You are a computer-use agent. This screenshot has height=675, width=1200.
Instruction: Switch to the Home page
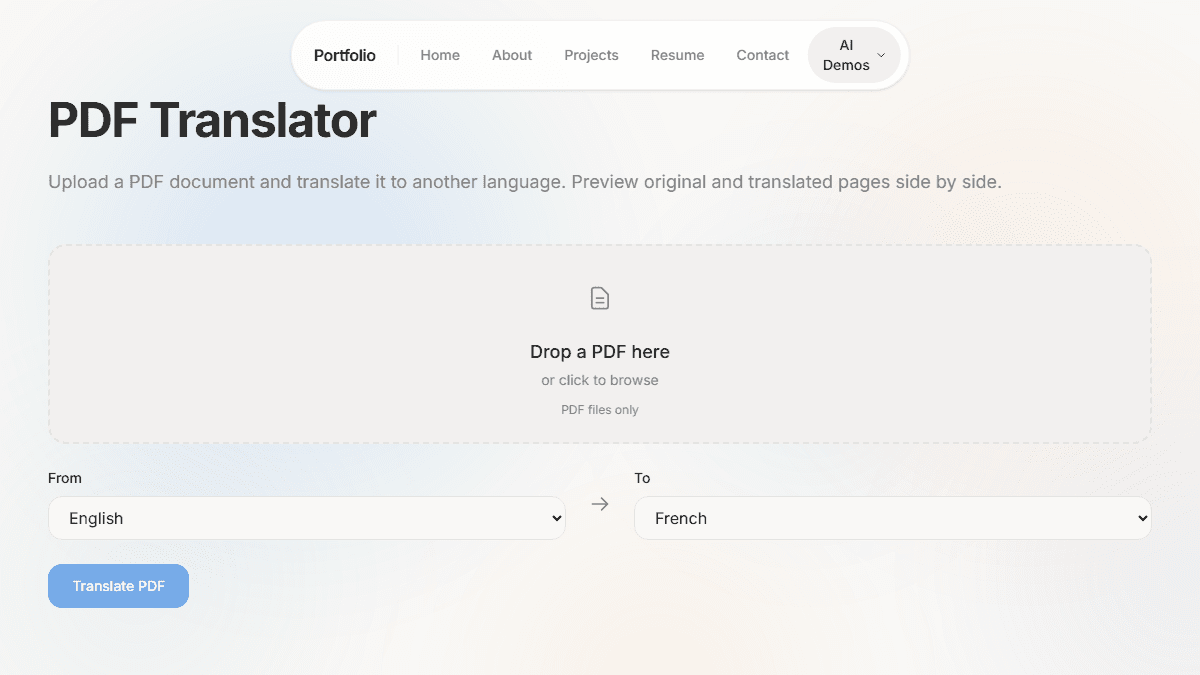tap(440, 55)
